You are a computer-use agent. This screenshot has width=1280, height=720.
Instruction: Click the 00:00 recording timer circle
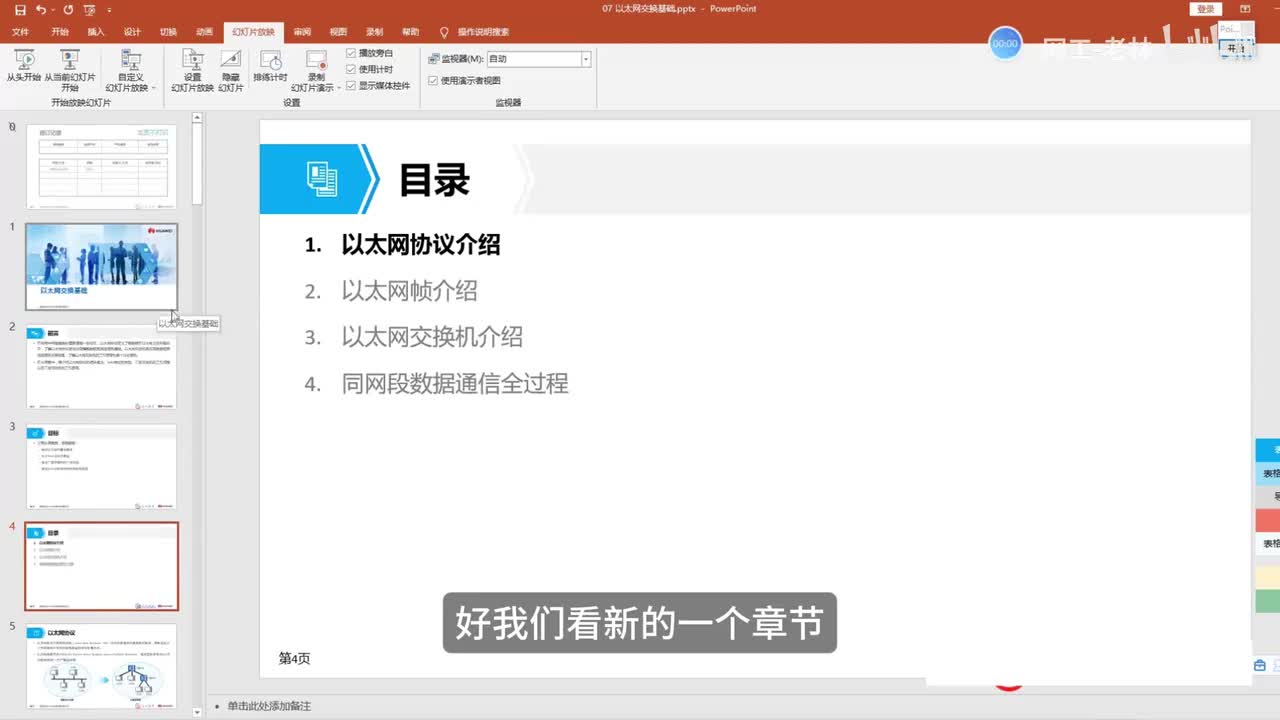pyautogui.click(x=1005, y=43)
